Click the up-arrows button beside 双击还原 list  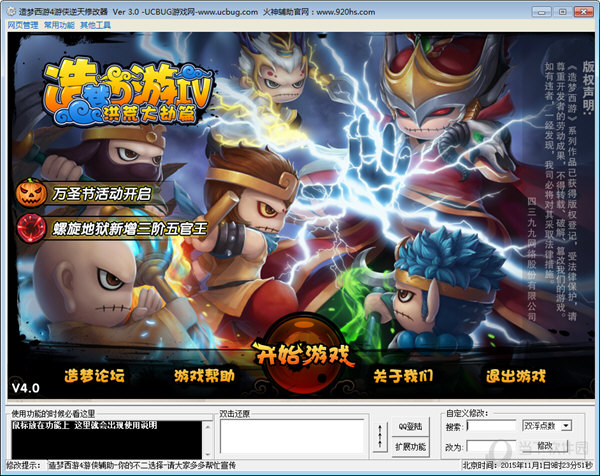point(380,436)
